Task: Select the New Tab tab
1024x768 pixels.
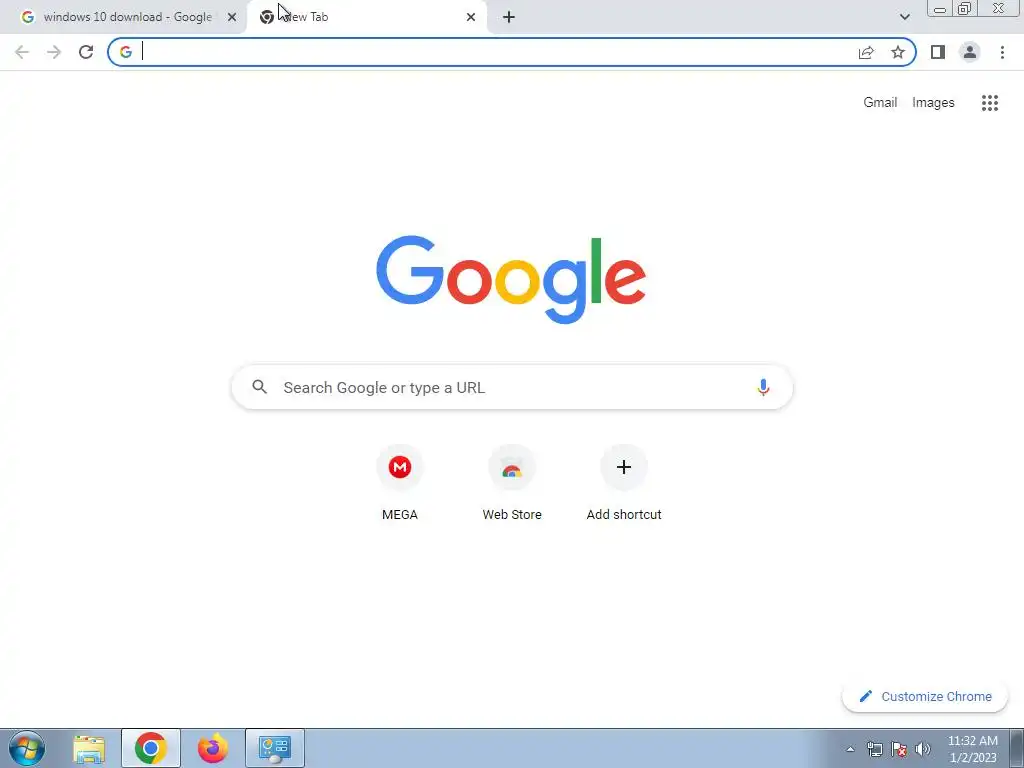Action: [x=366, y=17]
